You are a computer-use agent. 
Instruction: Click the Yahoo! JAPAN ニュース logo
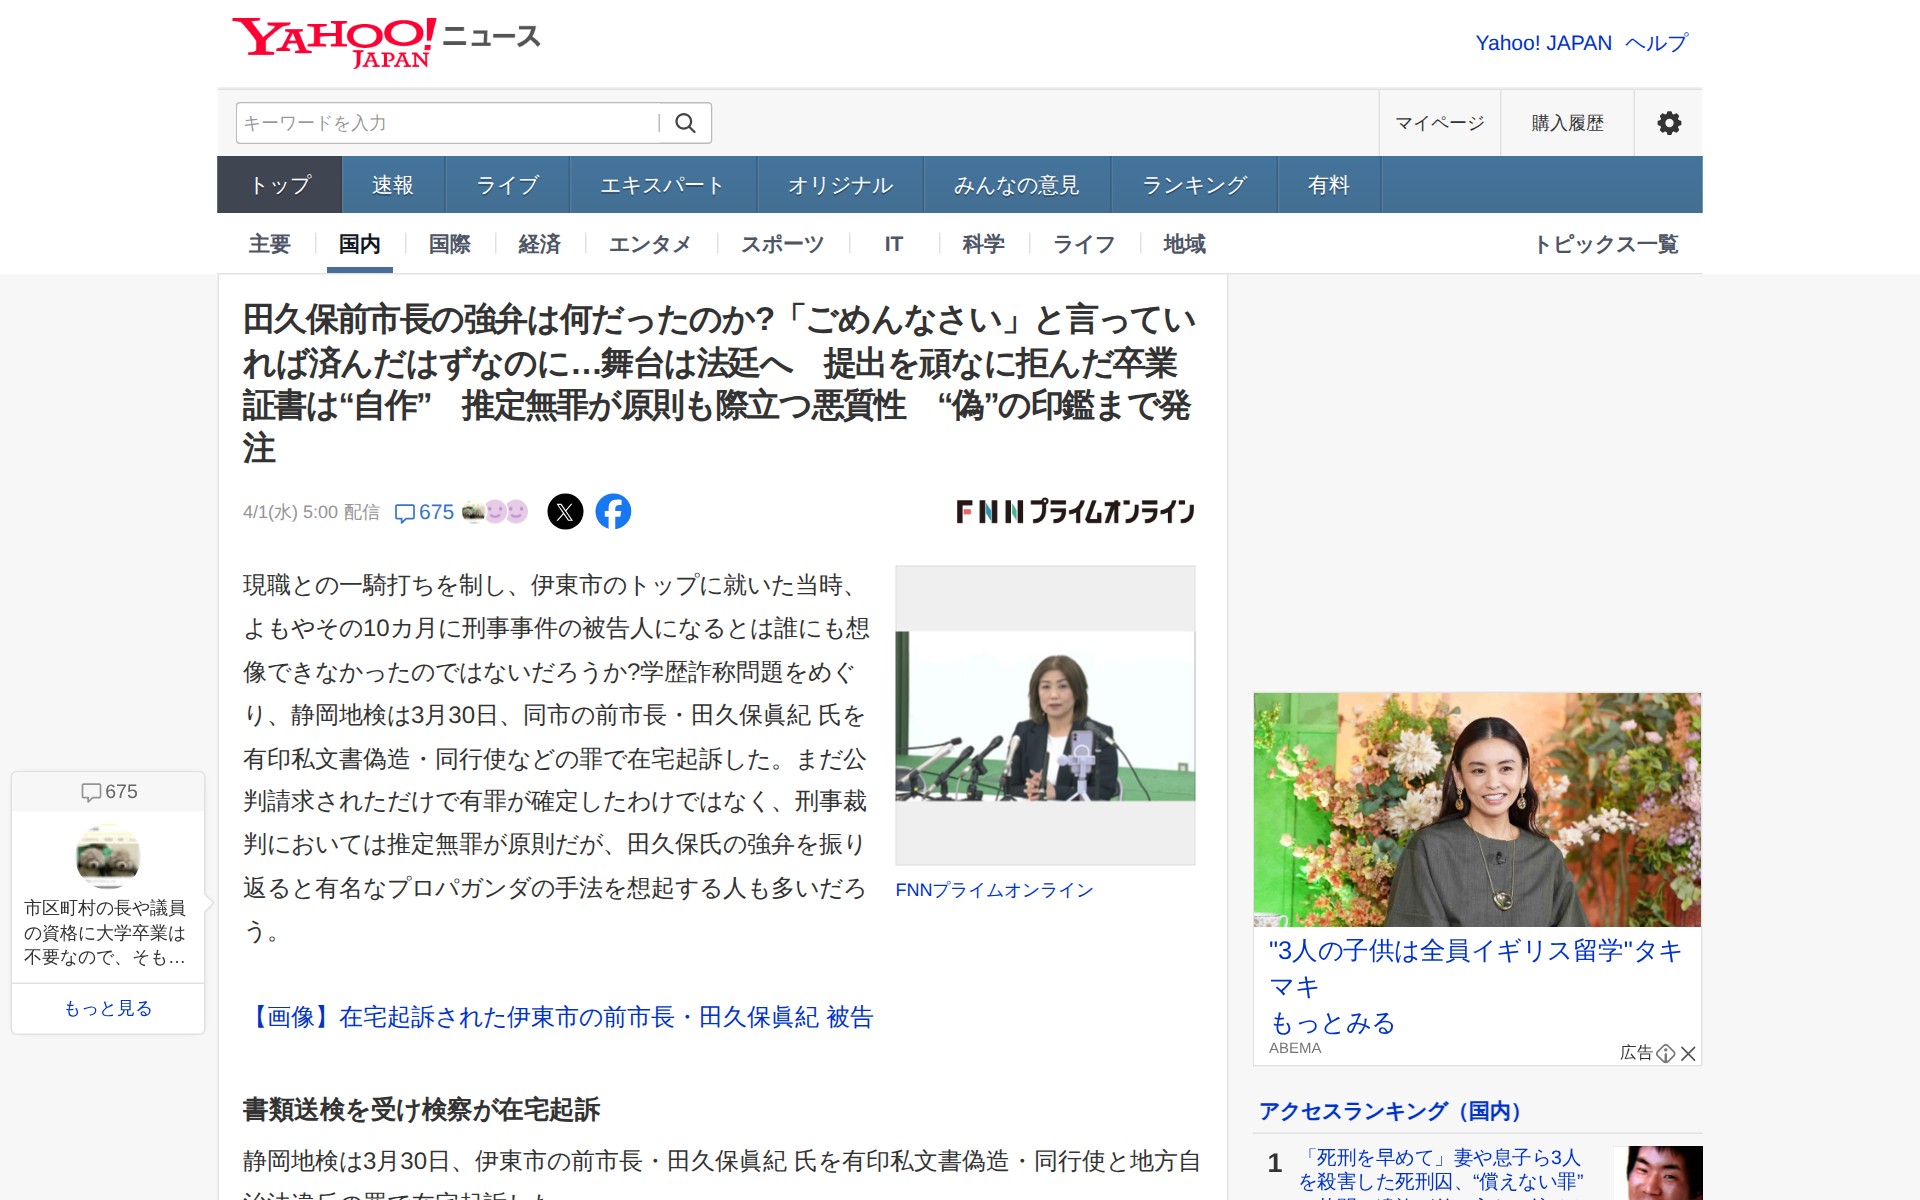pyautogui.click(x=386, y=42)
